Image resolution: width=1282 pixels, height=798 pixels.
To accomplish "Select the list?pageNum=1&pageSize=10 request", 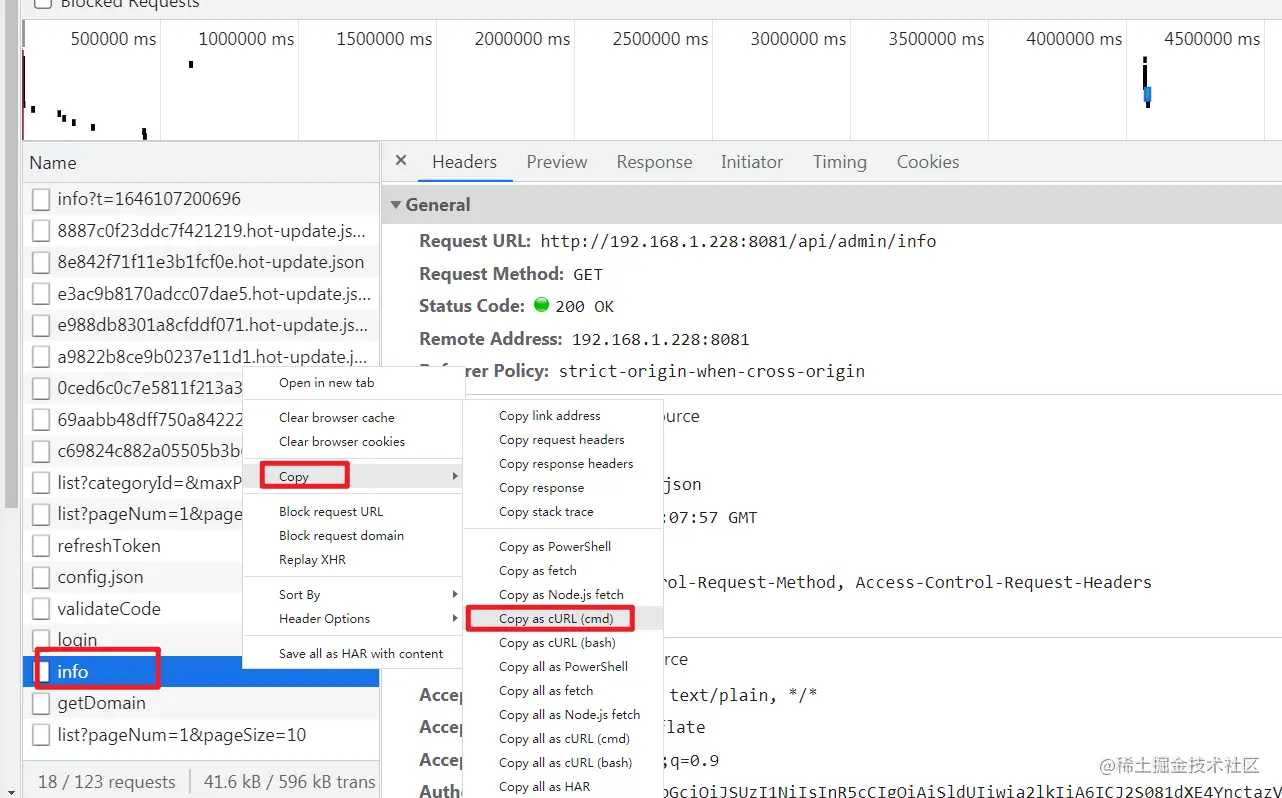I will (201, 735).
